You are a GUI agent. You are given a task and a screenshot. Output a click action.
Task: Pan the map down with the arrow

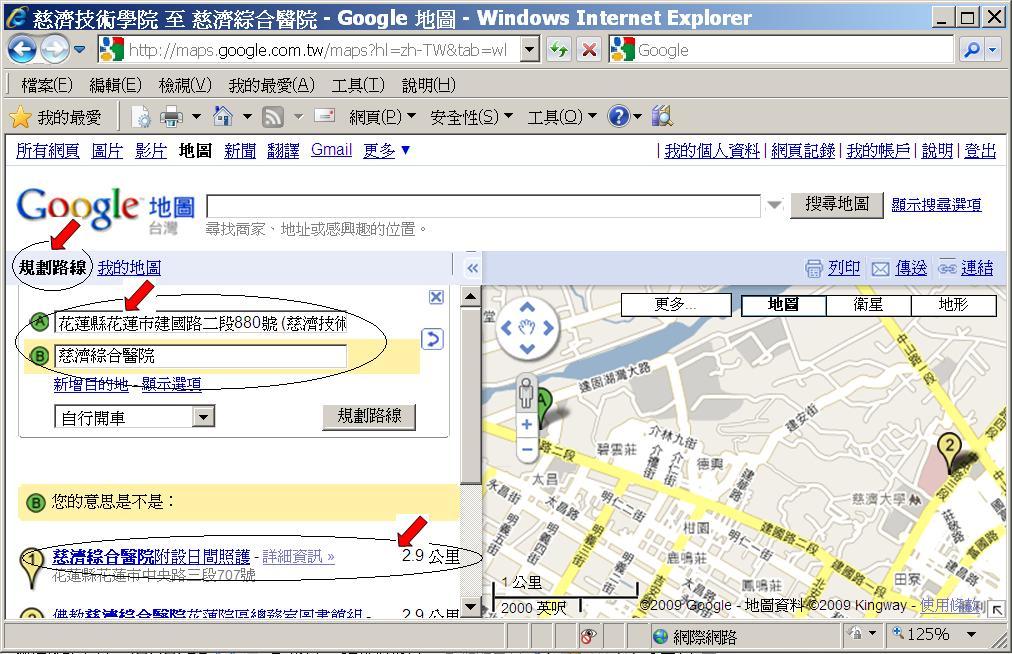point(527,349)
